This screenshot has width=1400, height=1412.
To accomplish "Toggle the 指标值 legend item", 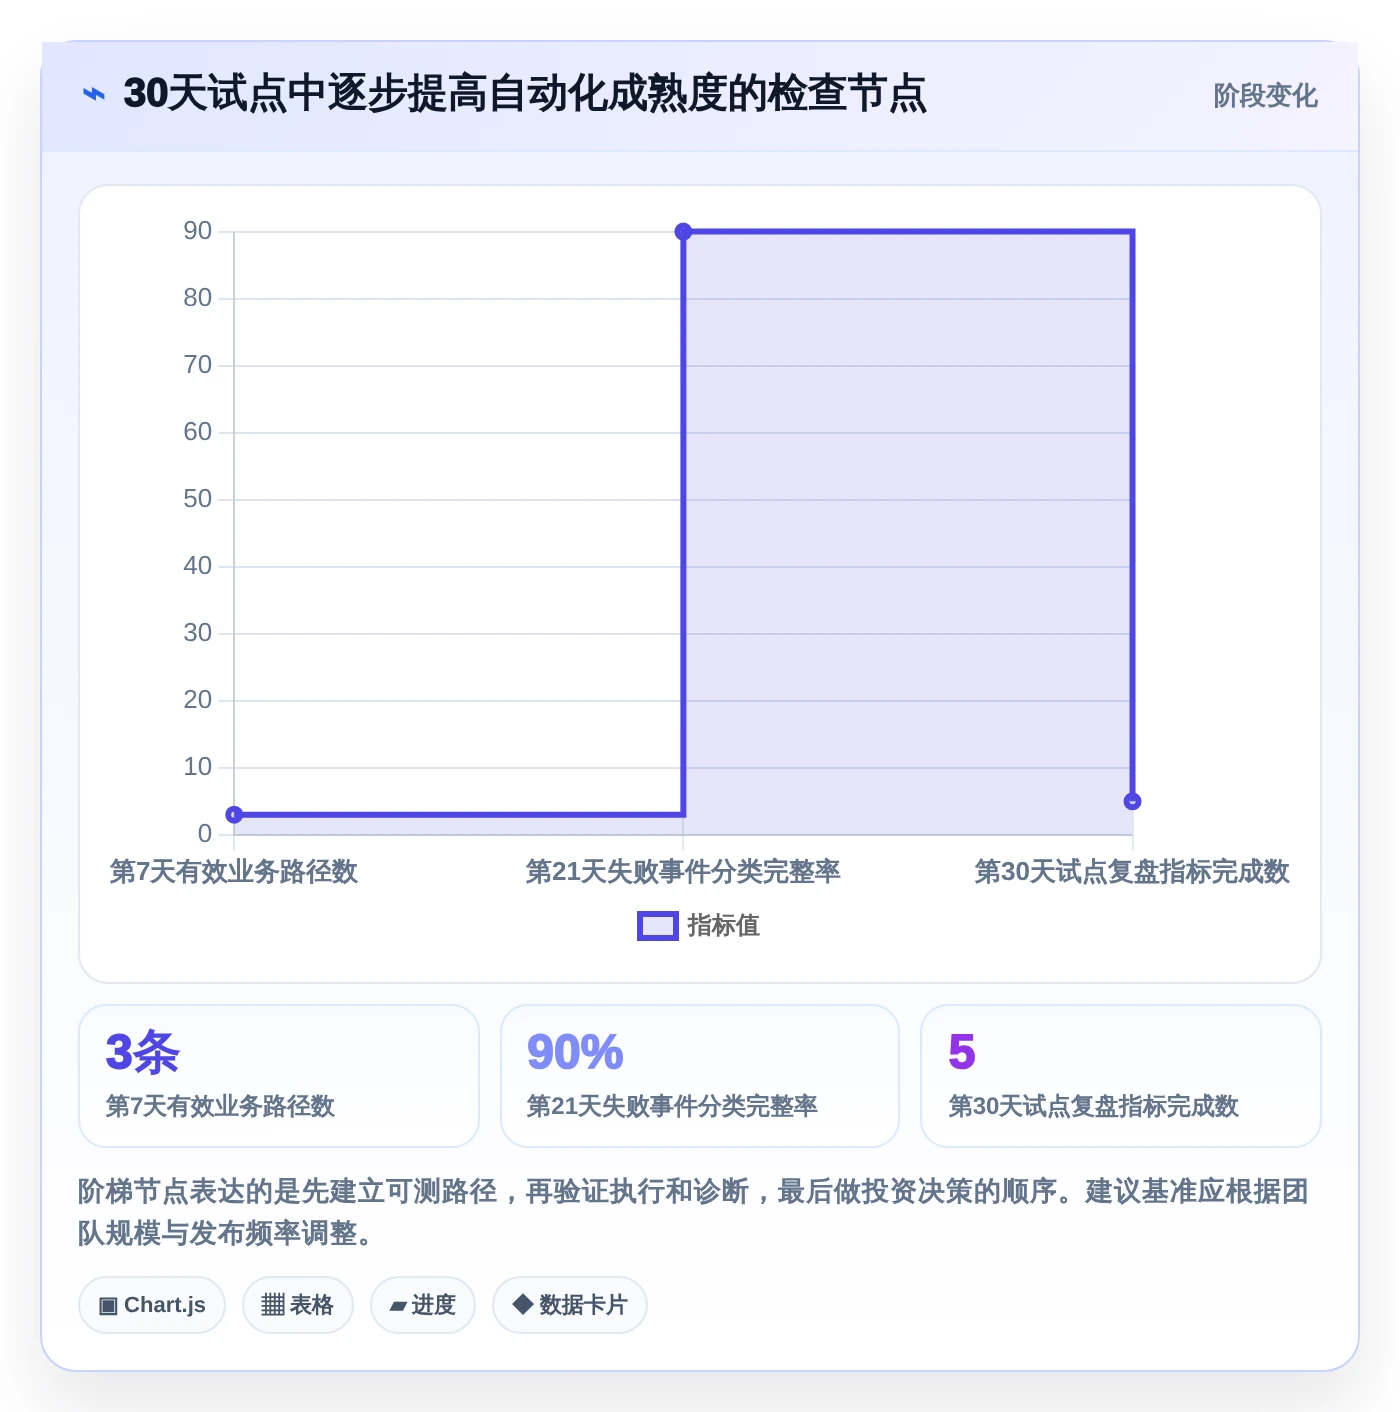I will coord(699,926).
